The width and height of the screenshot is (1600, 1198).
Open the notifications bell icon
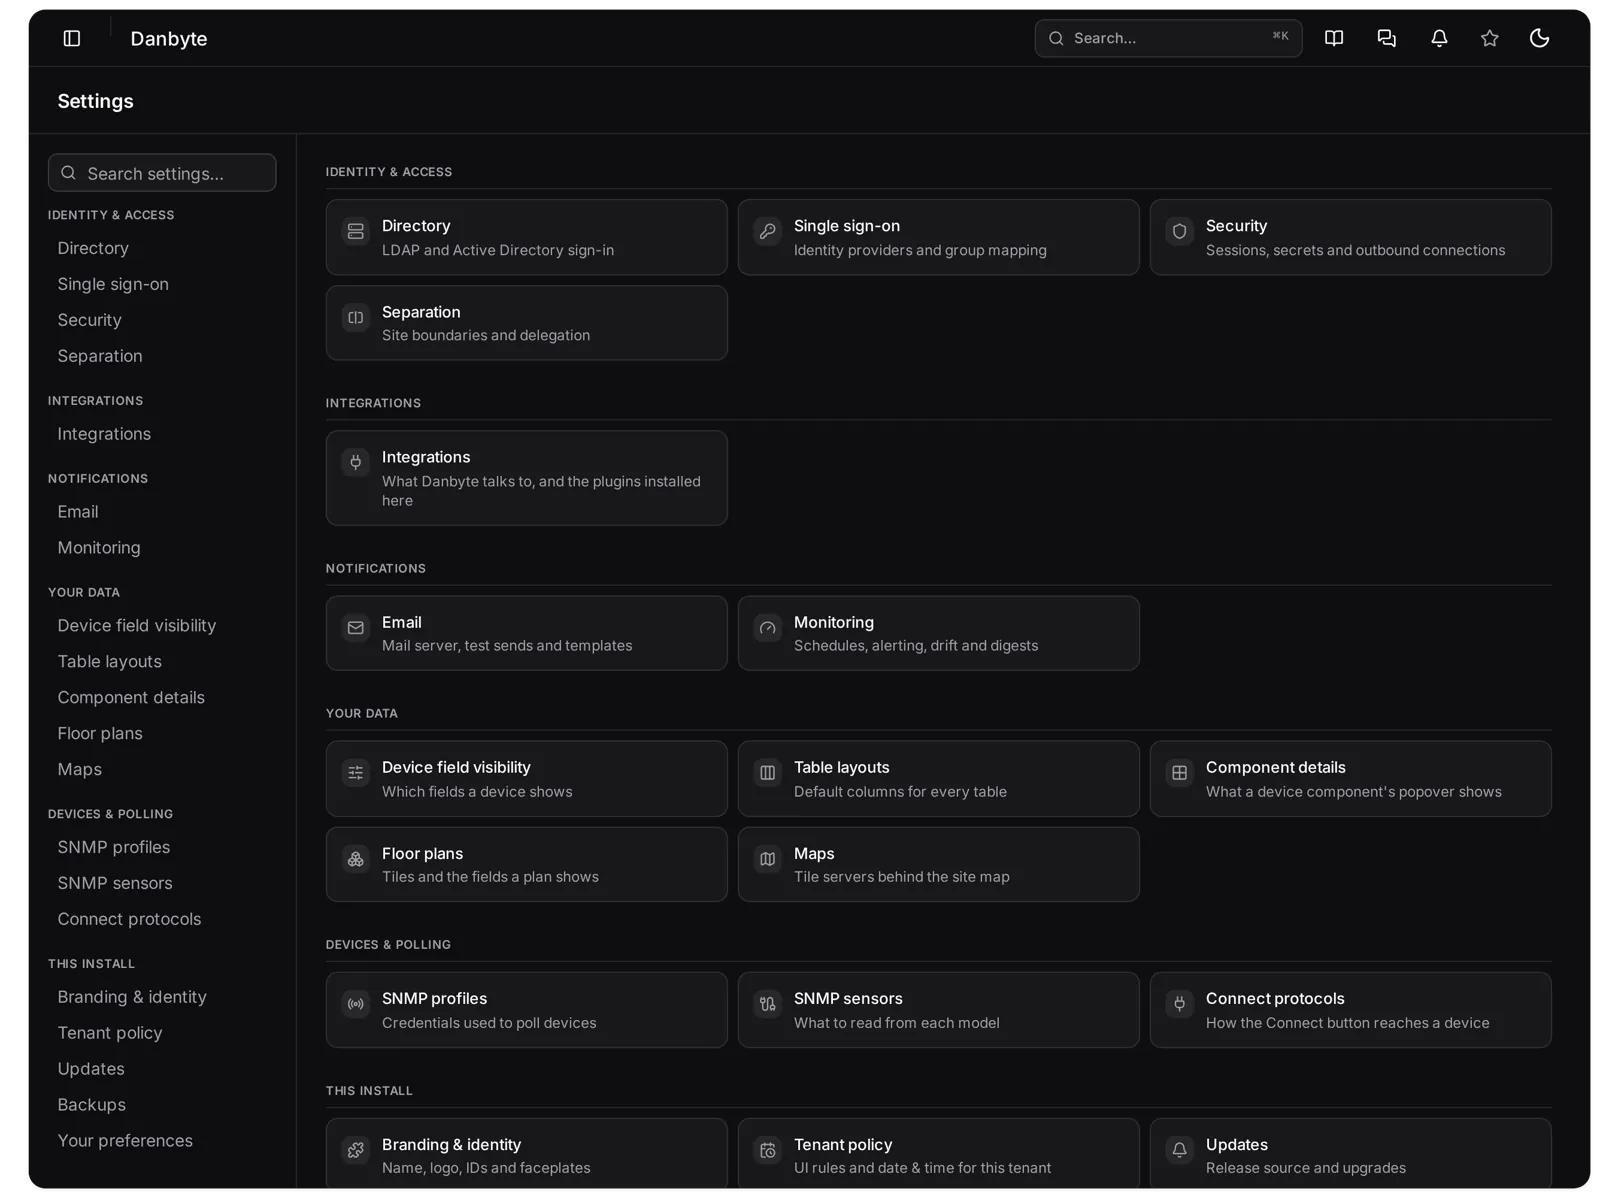click(x=1439, y=38)
